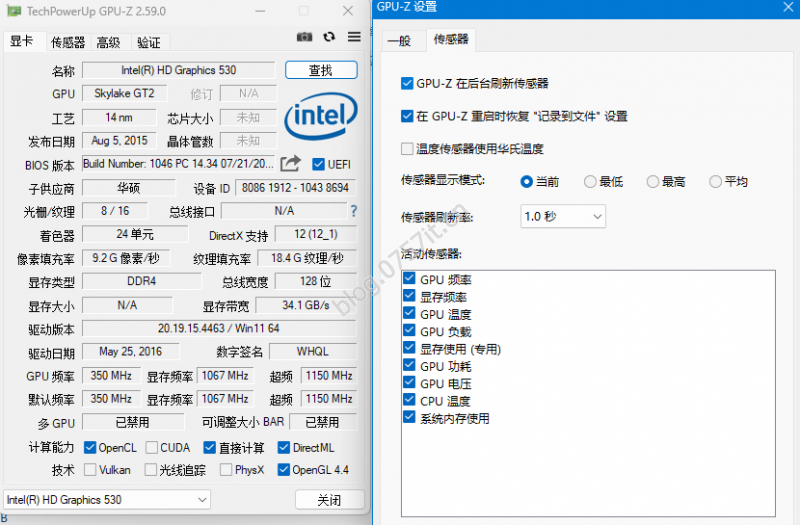Click the 着色器 value 24 单元
The height and width of the screenshot is (525, 800).
click(x=135, y=234)
